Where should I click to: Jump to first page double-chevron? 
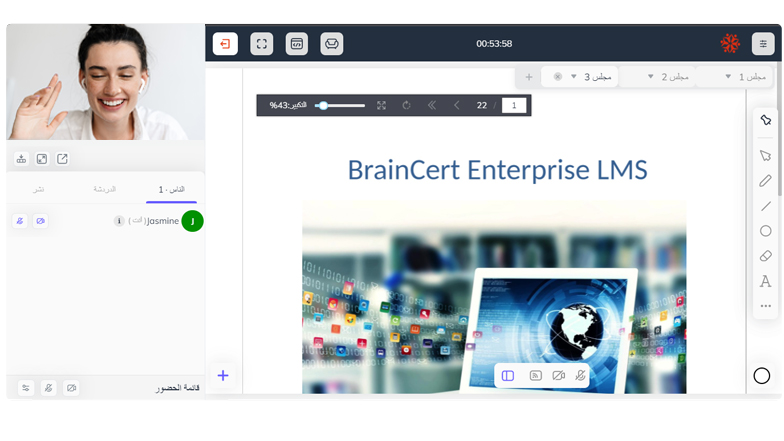(x=432, y=106)
